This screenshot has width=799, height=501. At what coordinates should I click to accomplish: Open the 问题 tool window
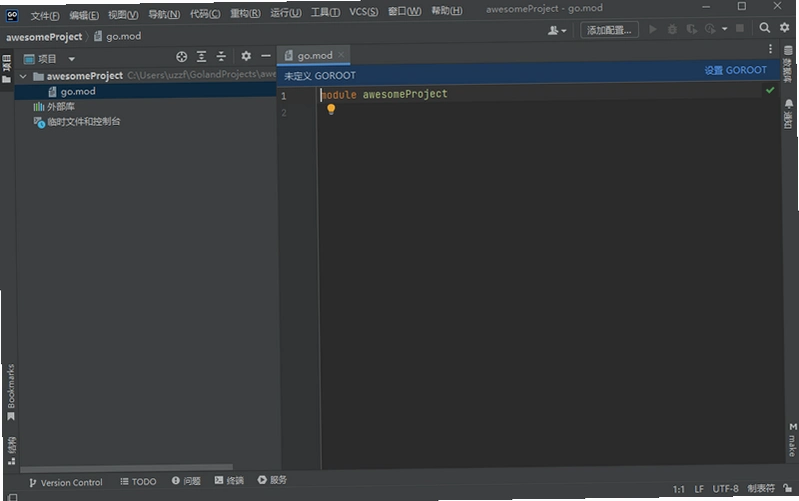point(186,481)
